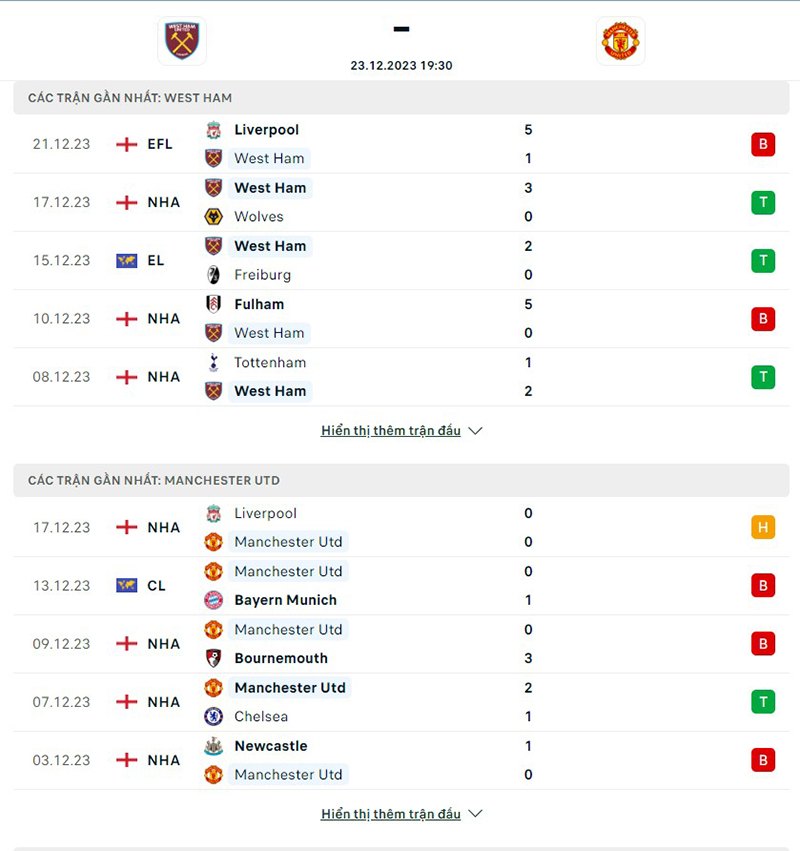Click the match time 23.12.2023 19:30

point(401,65)
